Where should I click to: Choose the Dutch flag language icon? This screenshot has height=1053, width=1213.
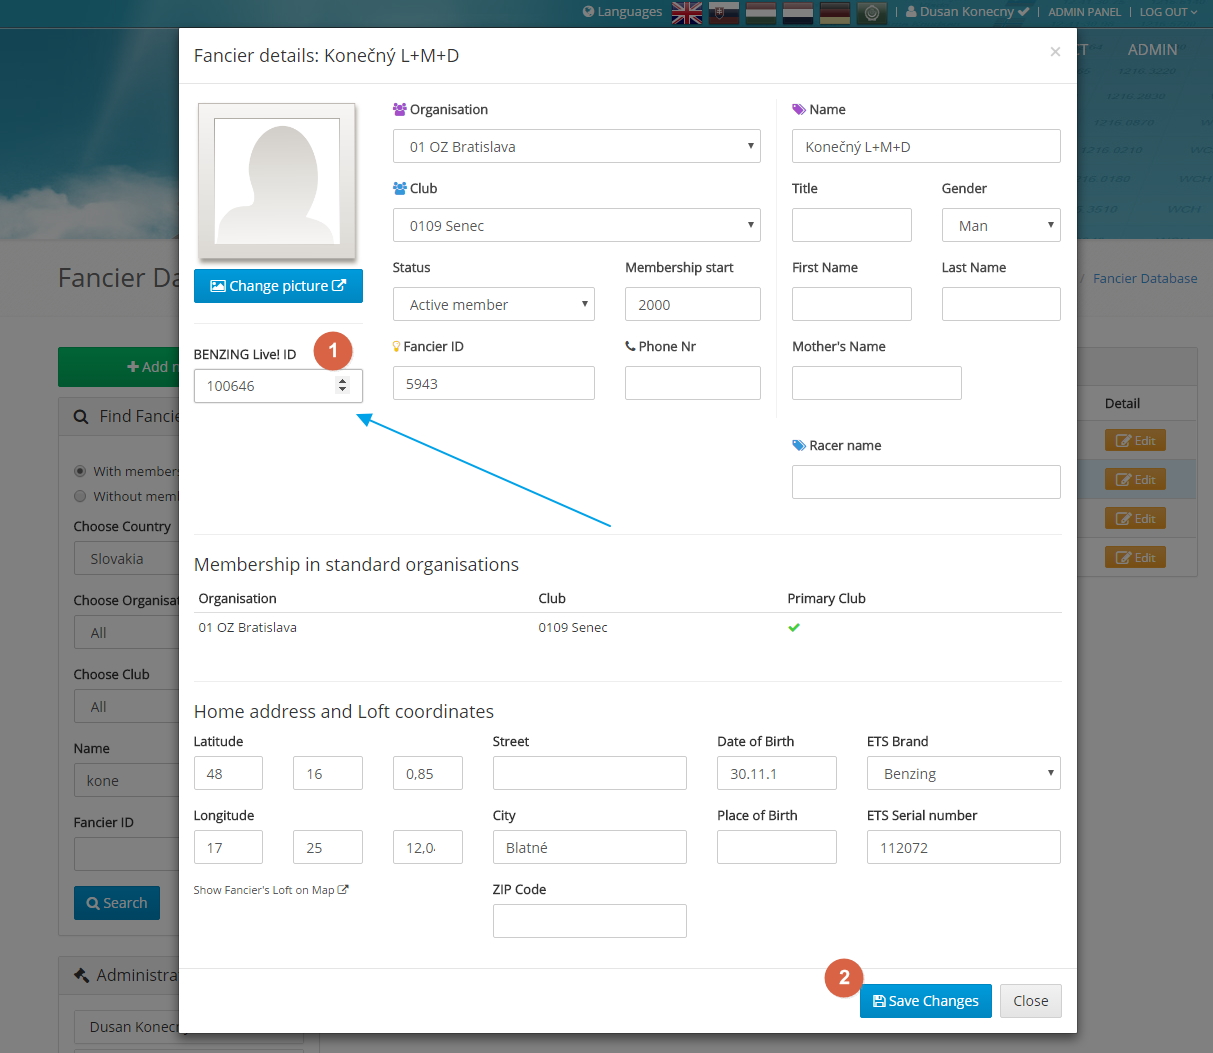pos(798,13)
